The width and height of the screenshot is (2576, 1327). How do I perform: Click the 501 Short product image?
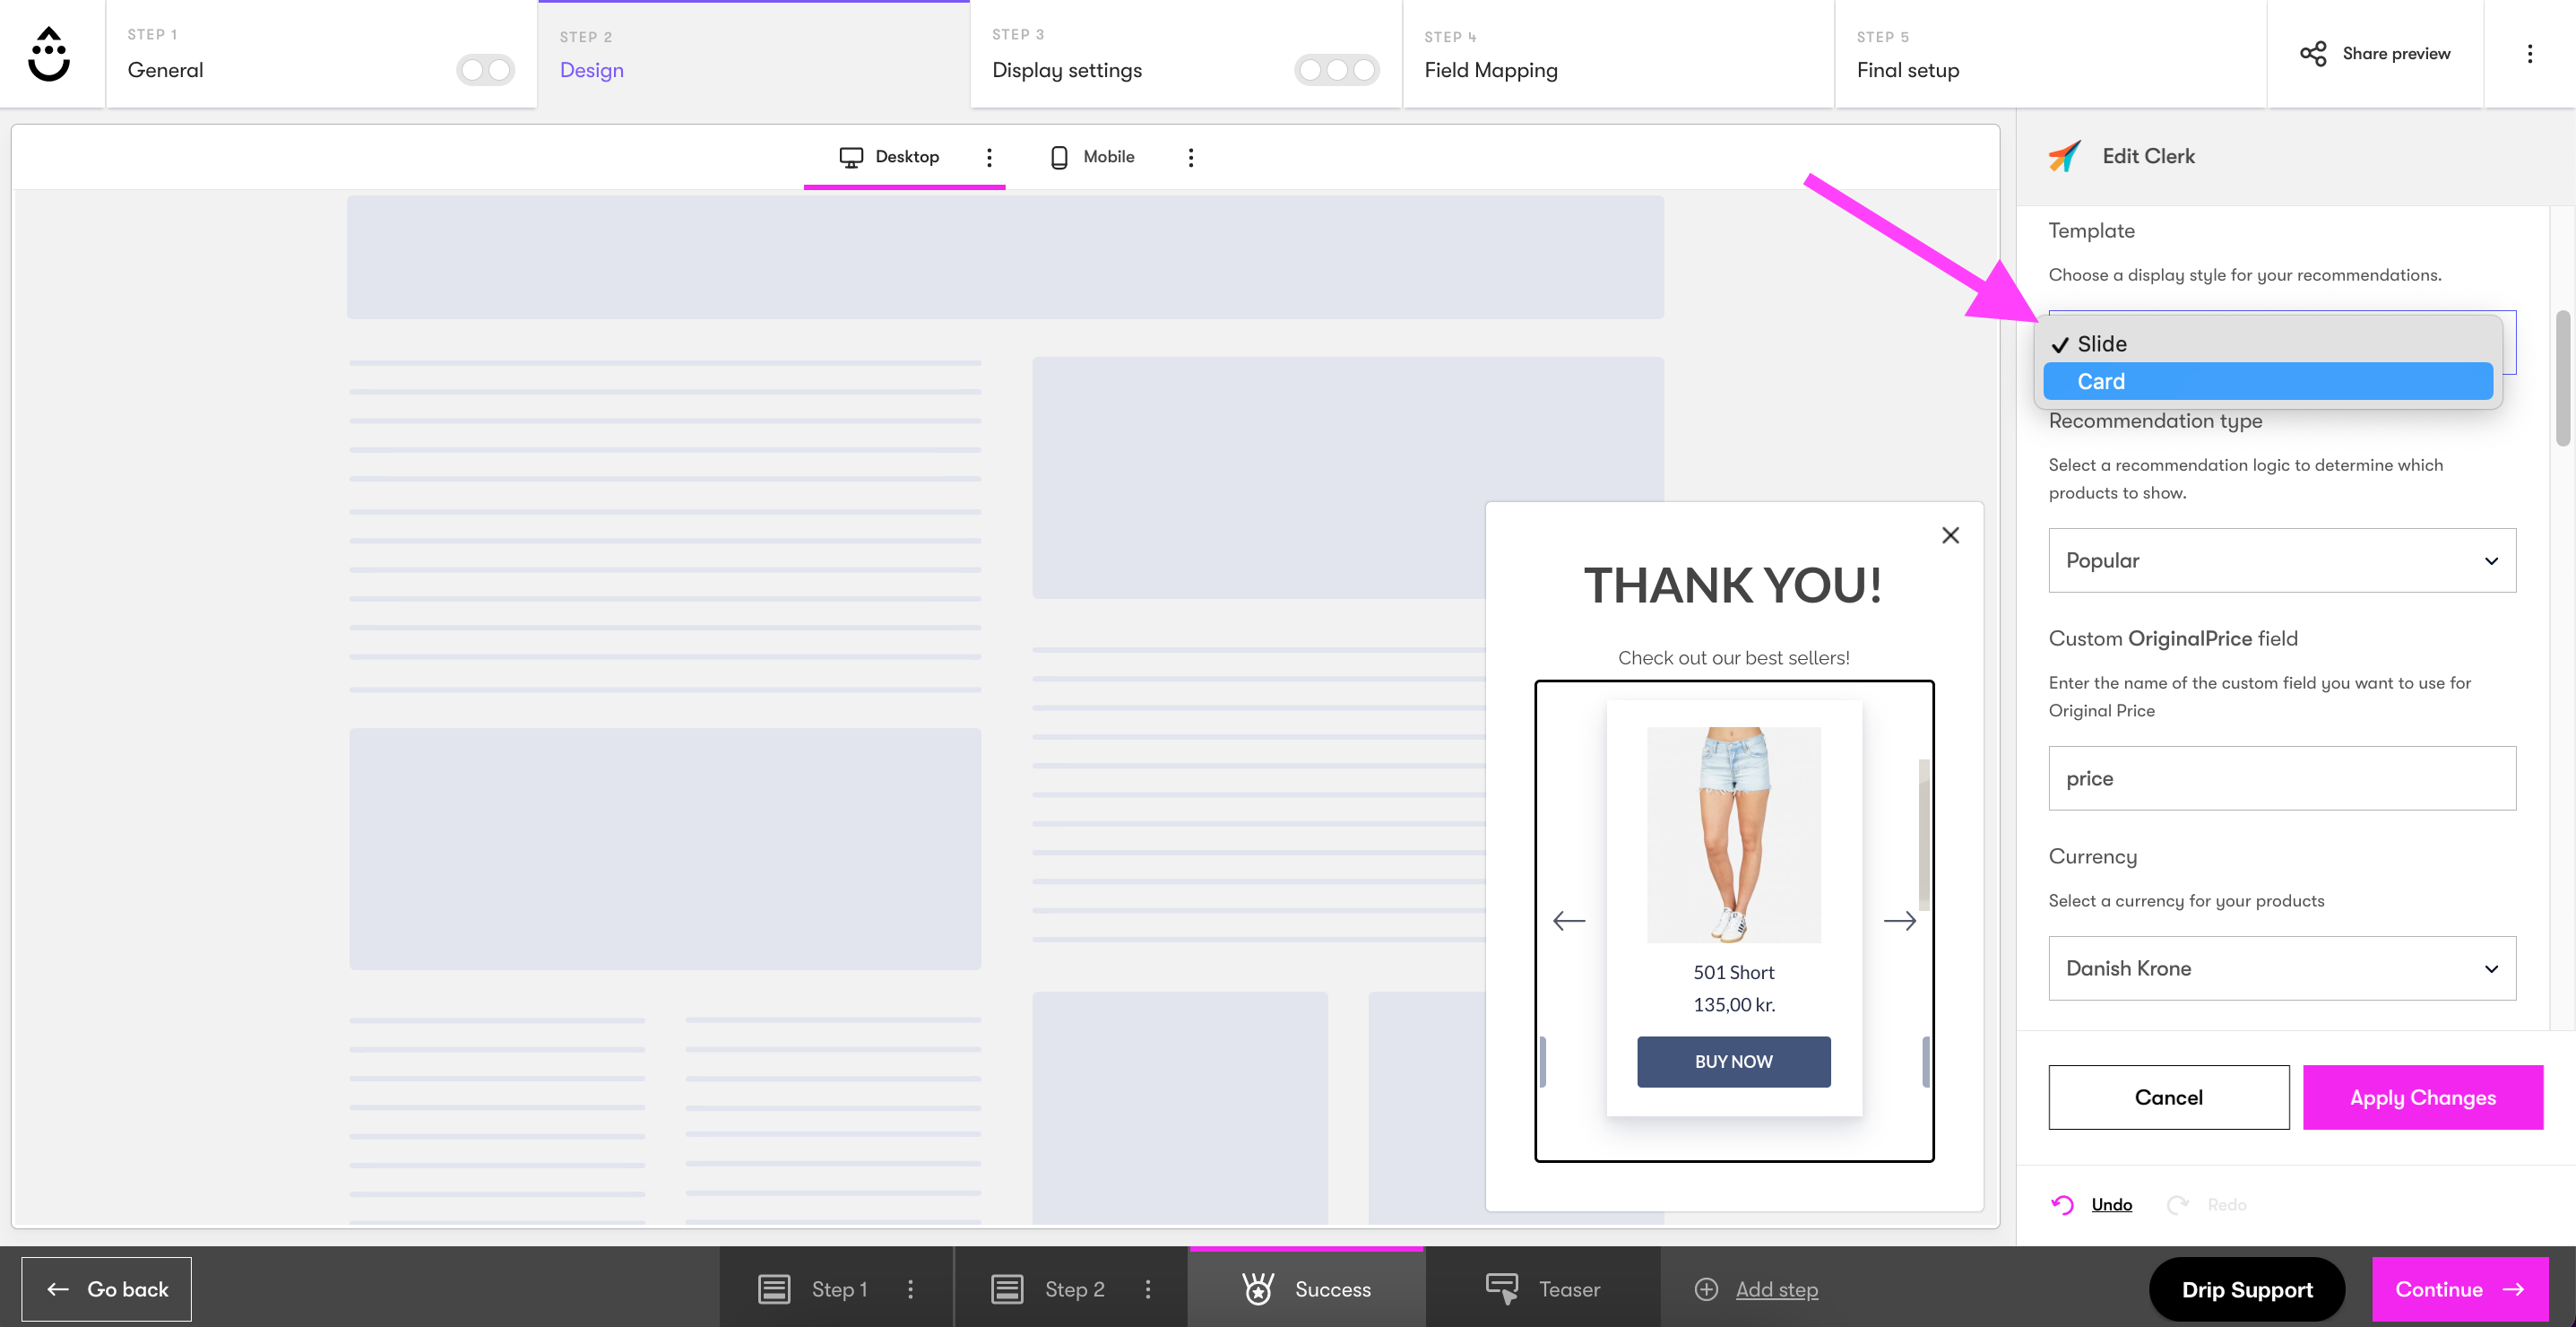pyautogui.click(x=1734, y=834)
